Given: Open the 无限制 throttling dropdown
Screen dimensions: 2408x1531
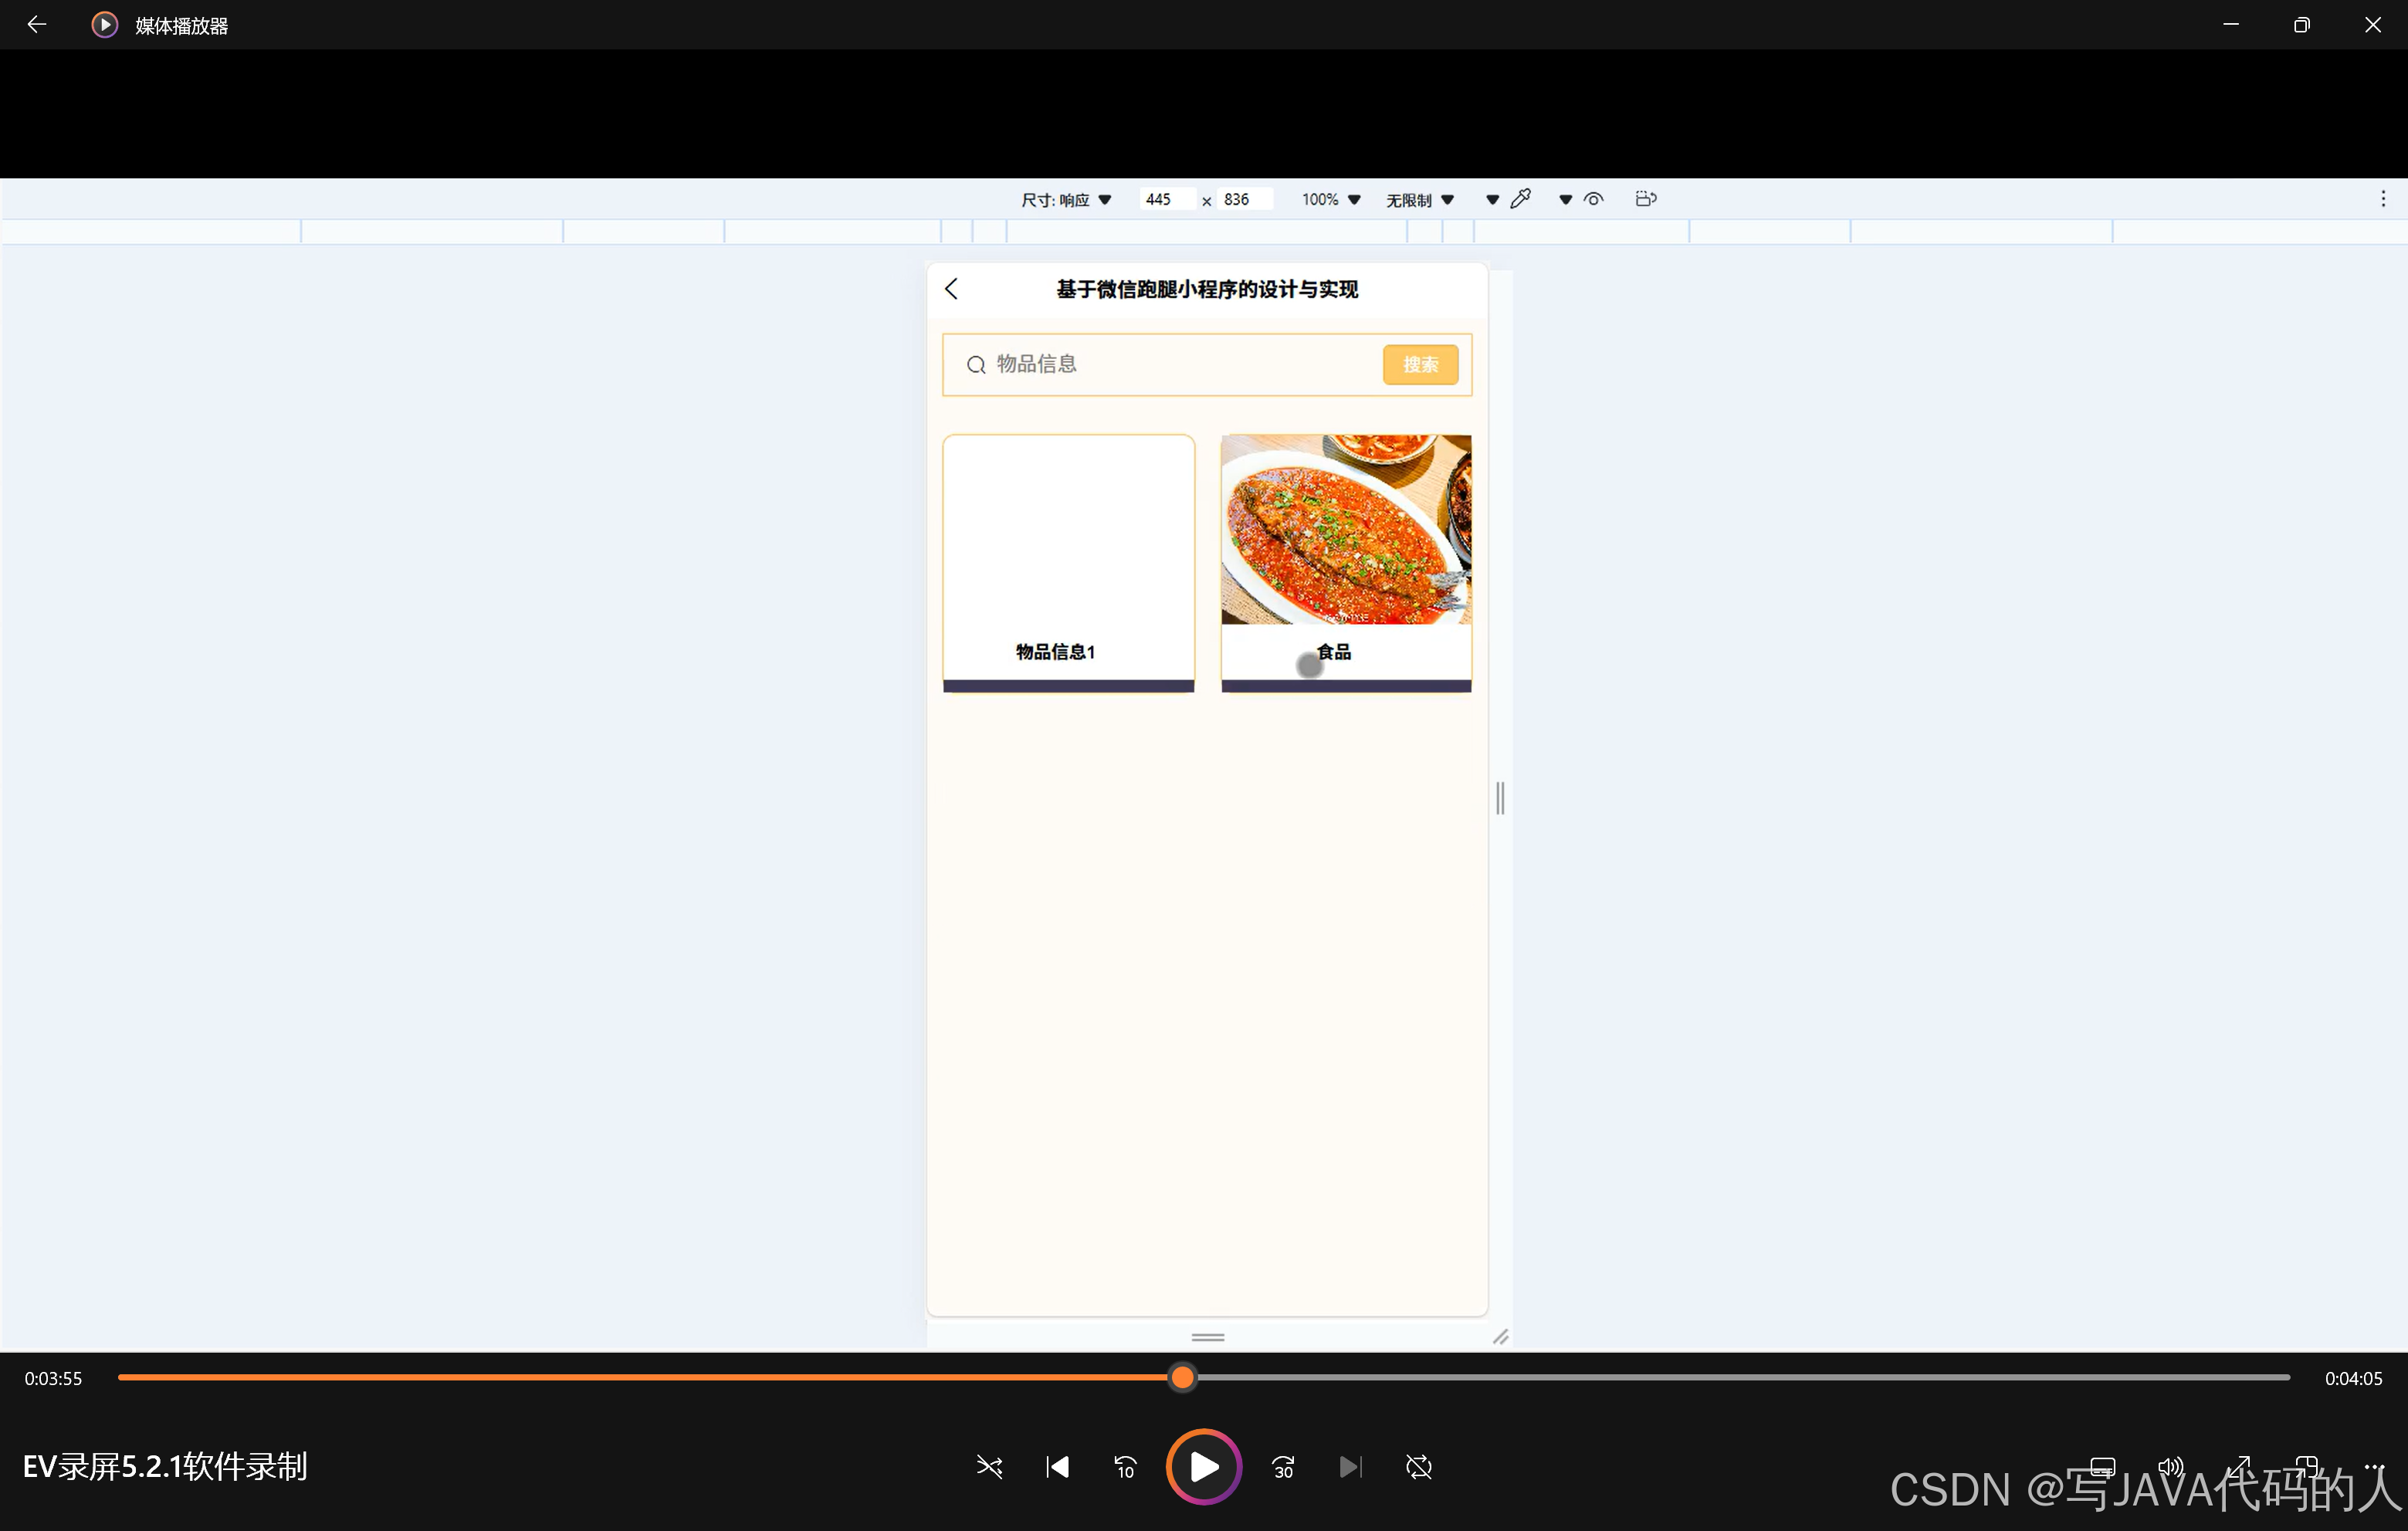Looking at the screenshot, I should pos(1419,200).
